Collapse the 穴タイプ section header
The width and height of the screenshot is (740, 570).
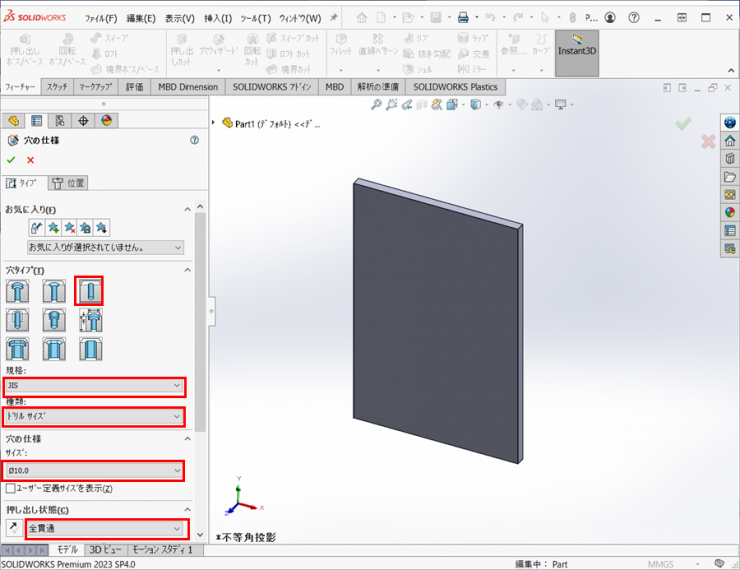pos(186,270)
